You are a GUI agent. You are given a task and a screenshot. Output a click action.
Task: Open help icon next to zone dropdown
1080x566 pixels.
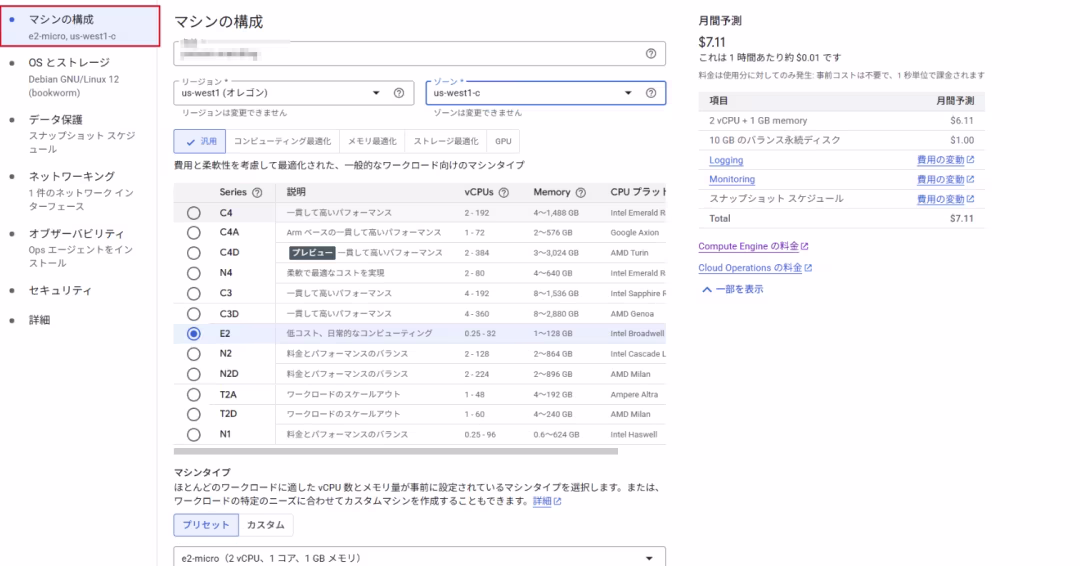click(650, 93)
